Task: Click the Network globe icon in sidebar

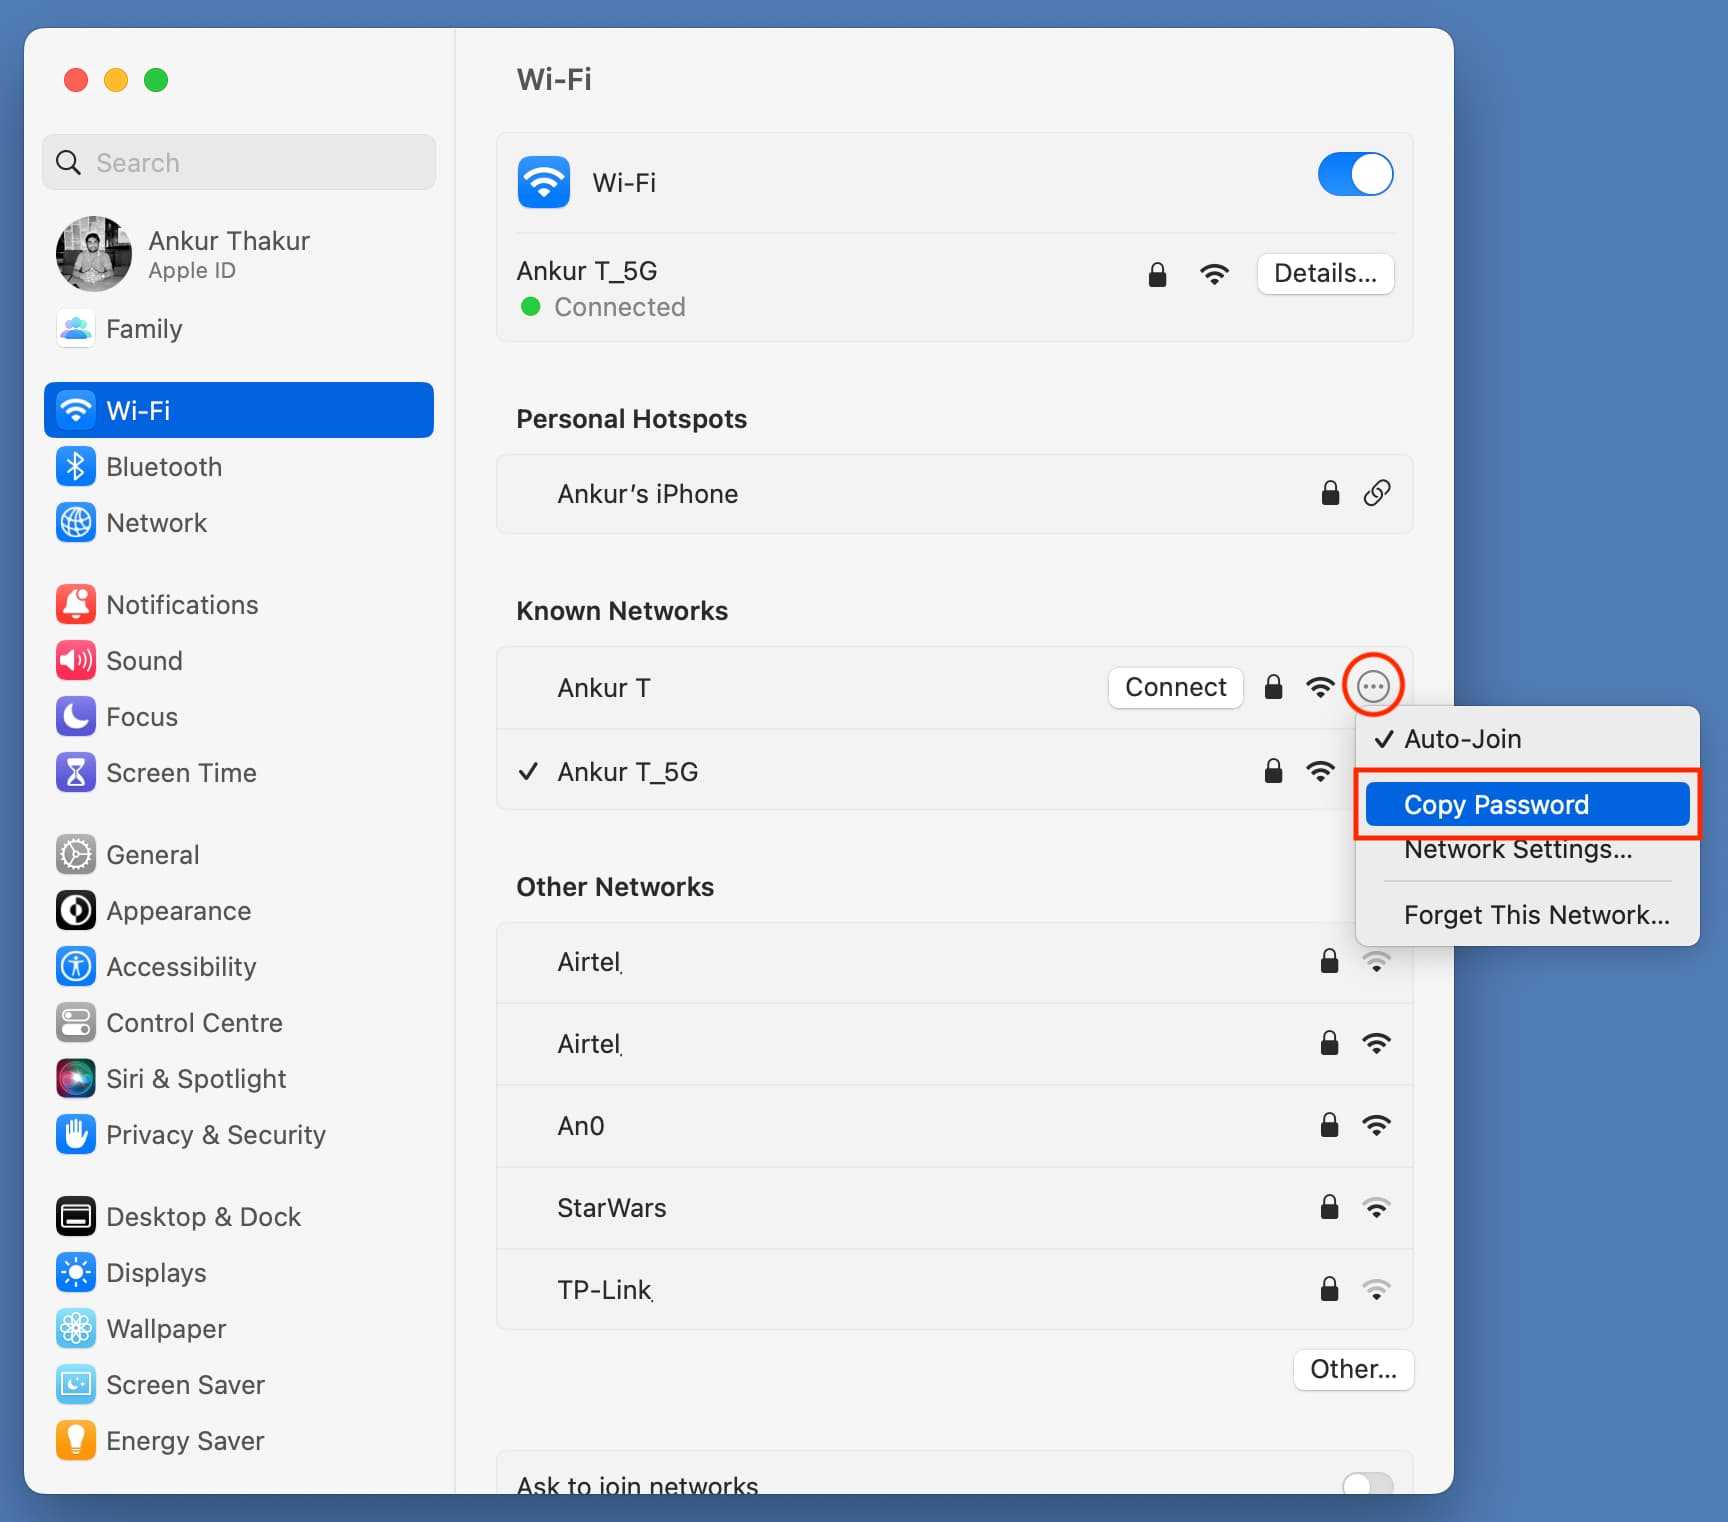Action: click(76, 523)
